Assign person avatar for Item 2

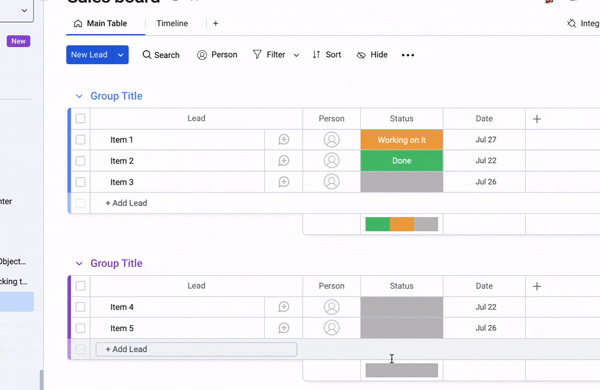[x=332, y=160]
